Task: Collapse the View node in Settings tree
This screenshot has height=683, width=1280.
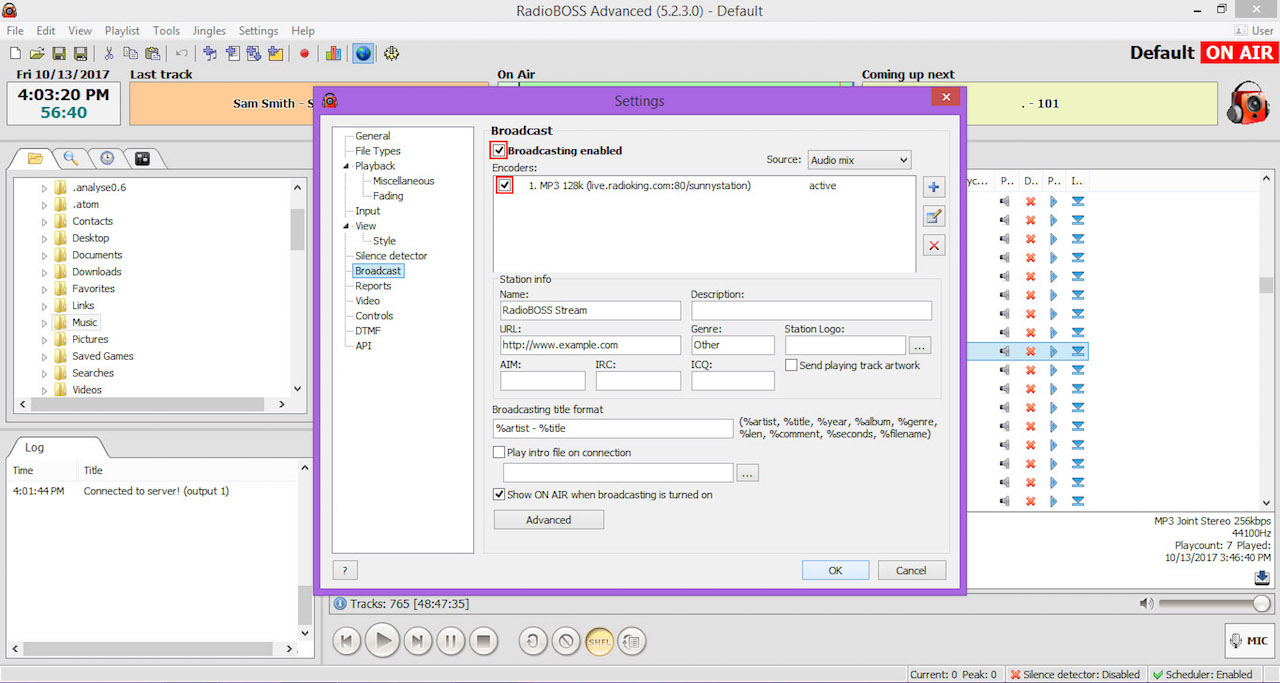Action: (346, 226)
